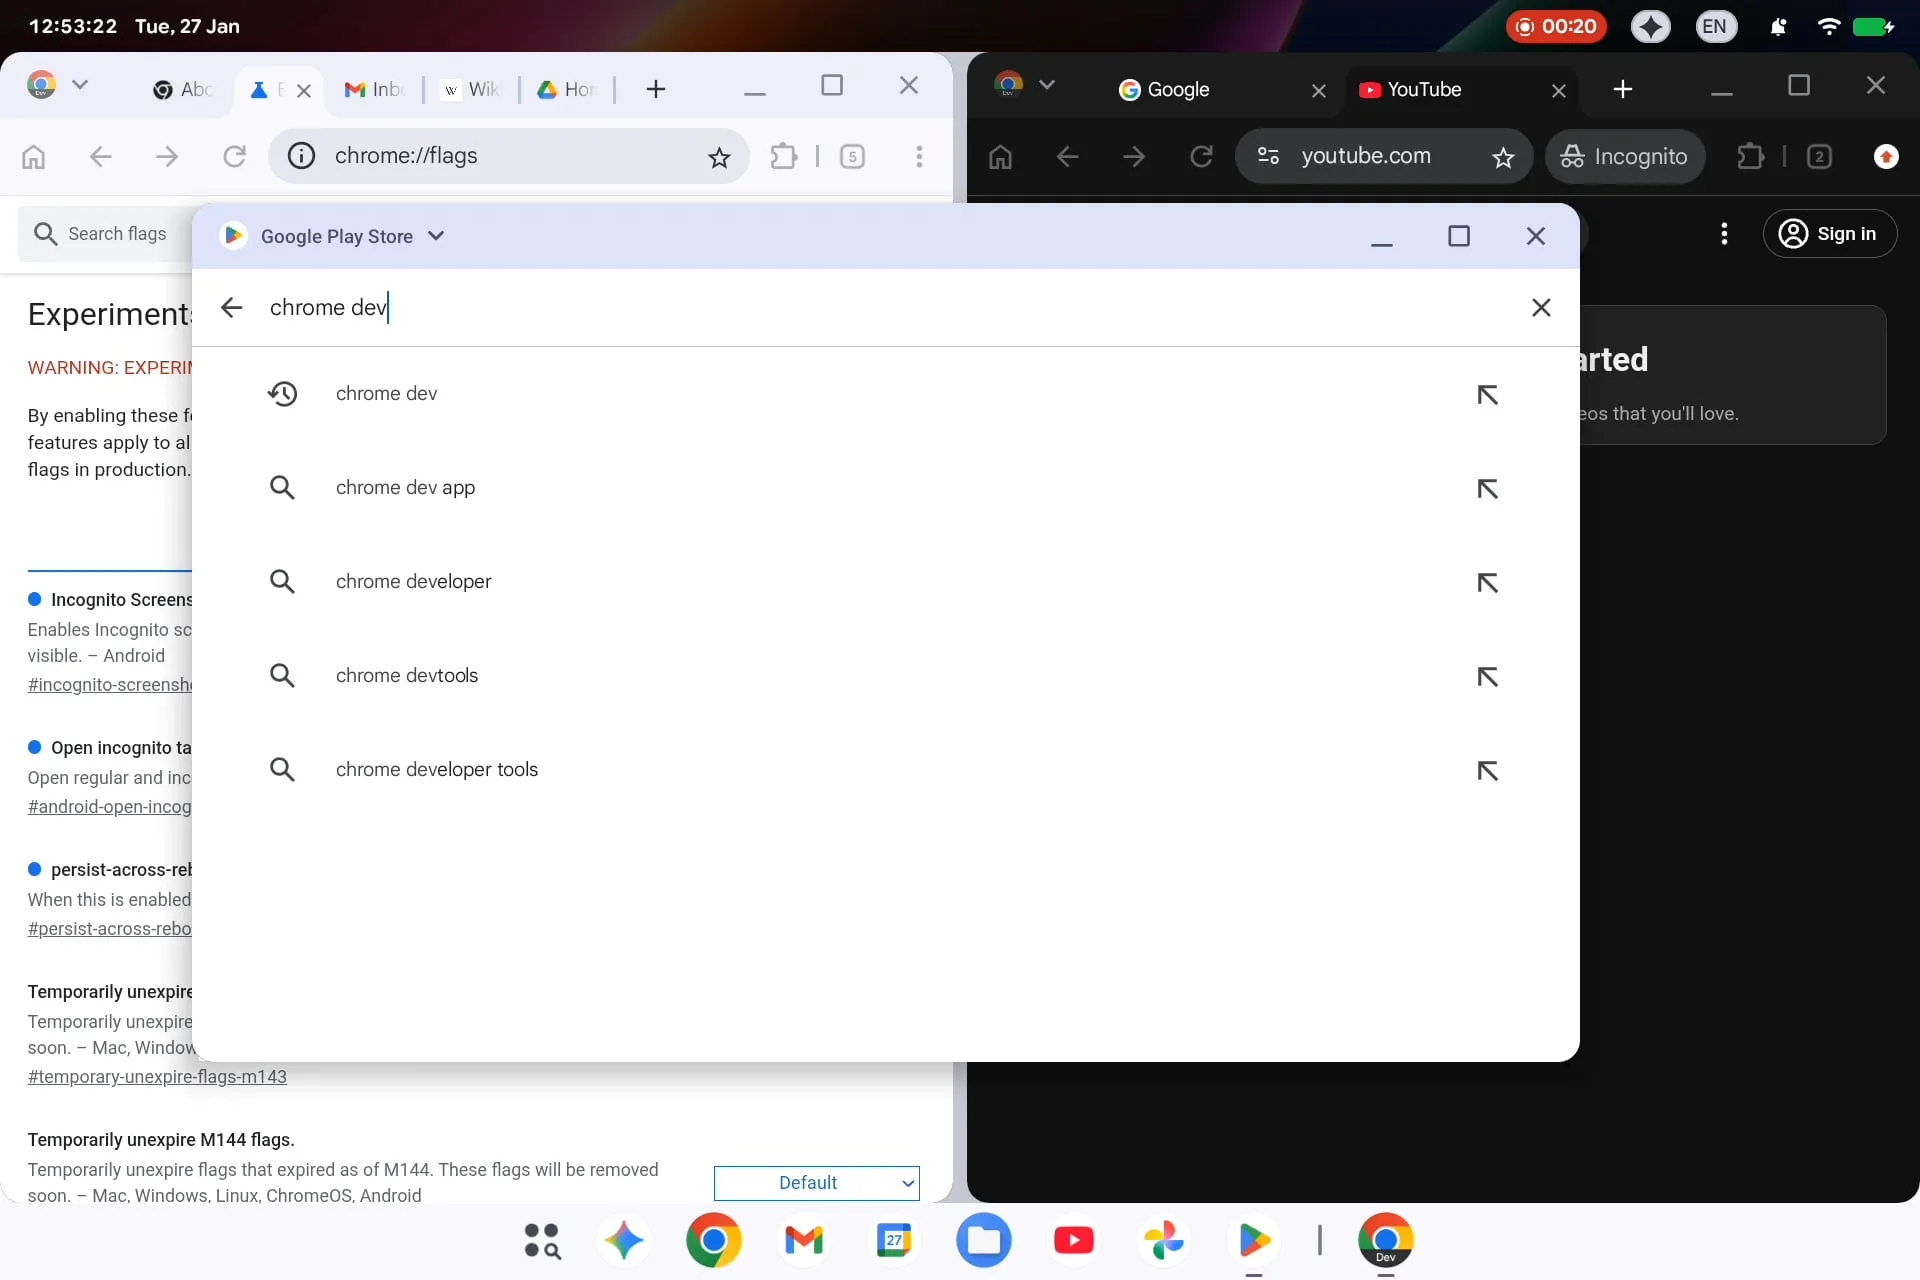The height and width of the screenshot is (1280, 1920).
Task: Reload the chrome://flags page
Action: 234,156
